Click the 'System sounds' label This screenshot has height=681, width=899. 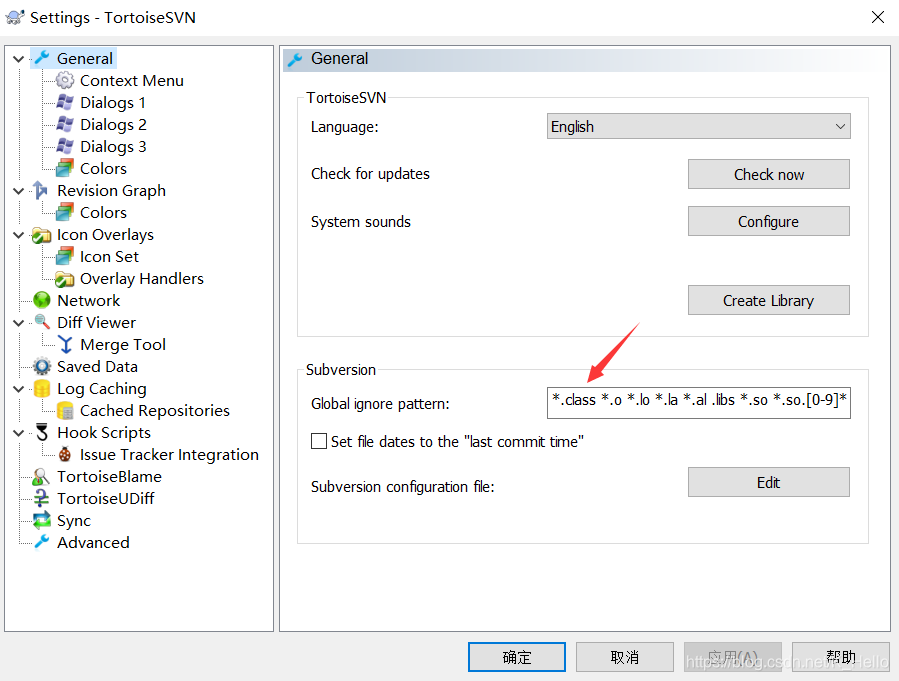click(361, 222)
